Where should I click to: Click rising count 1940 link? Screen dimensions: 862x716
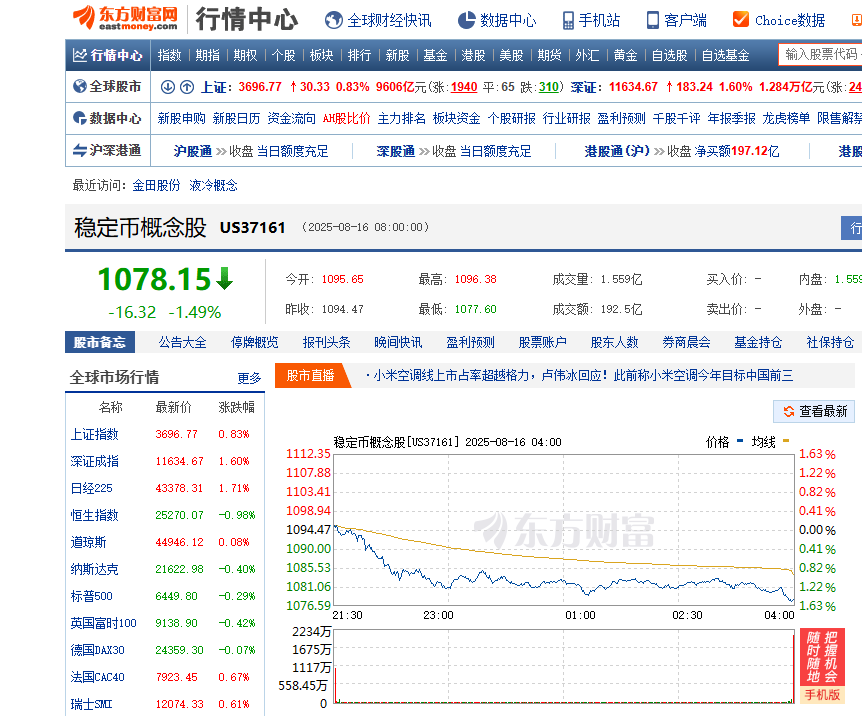[464, 87]
